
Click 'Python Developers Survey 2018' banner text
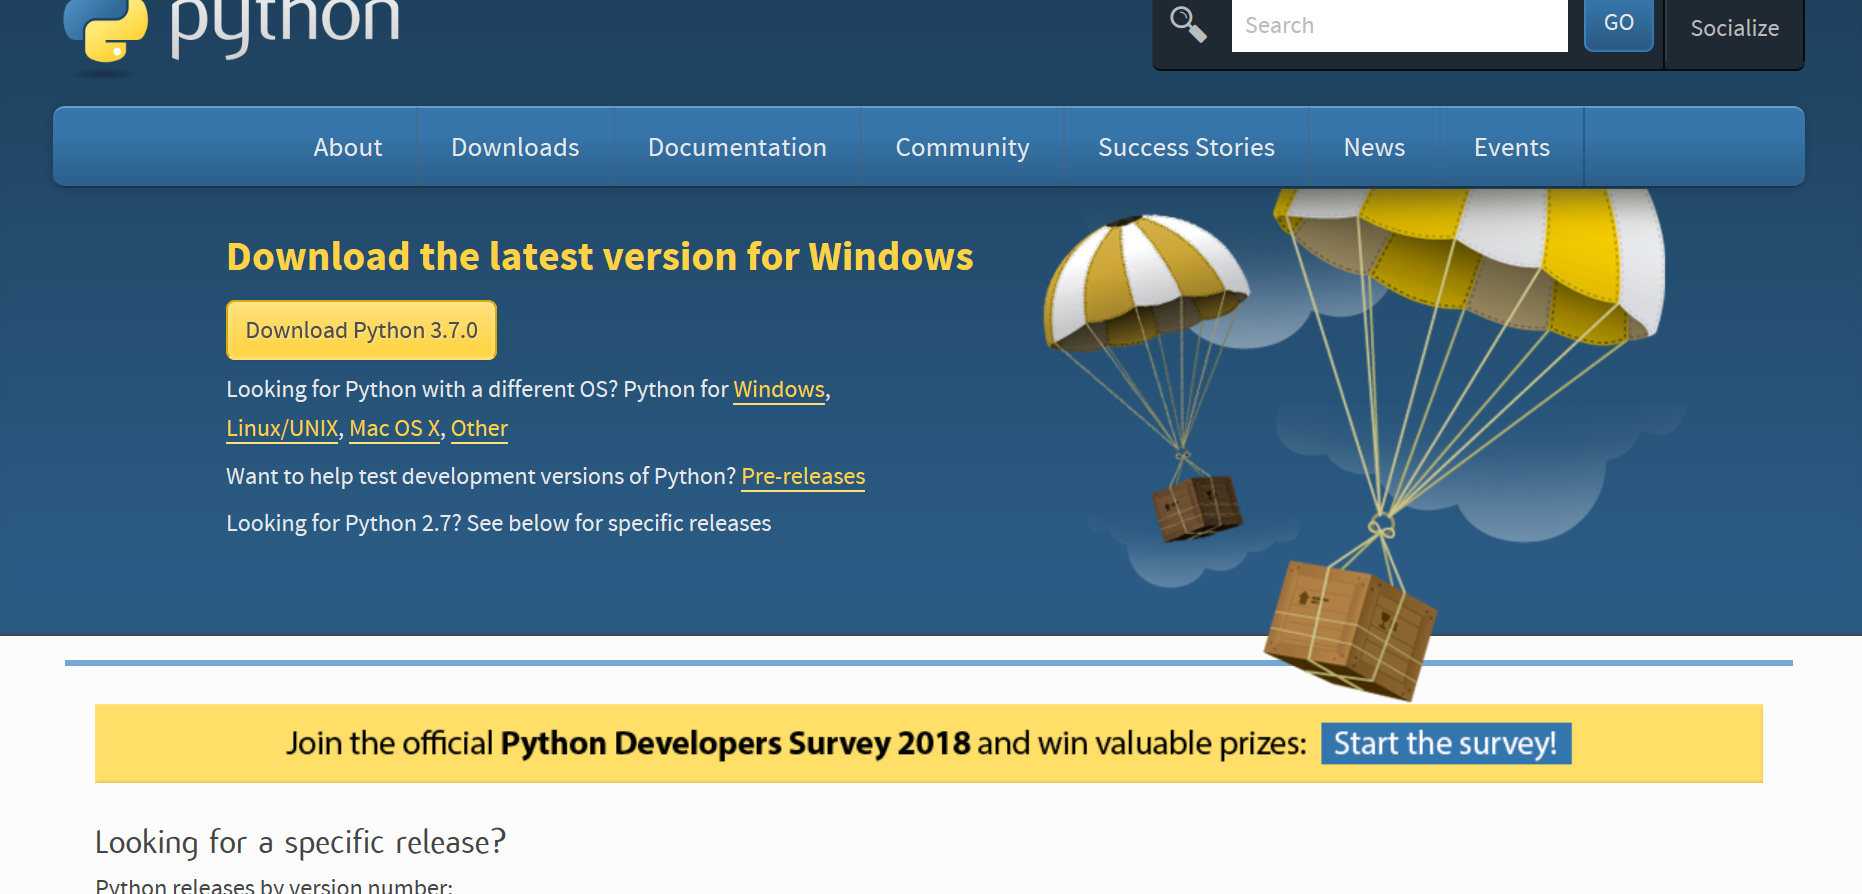tap(735, 743)
